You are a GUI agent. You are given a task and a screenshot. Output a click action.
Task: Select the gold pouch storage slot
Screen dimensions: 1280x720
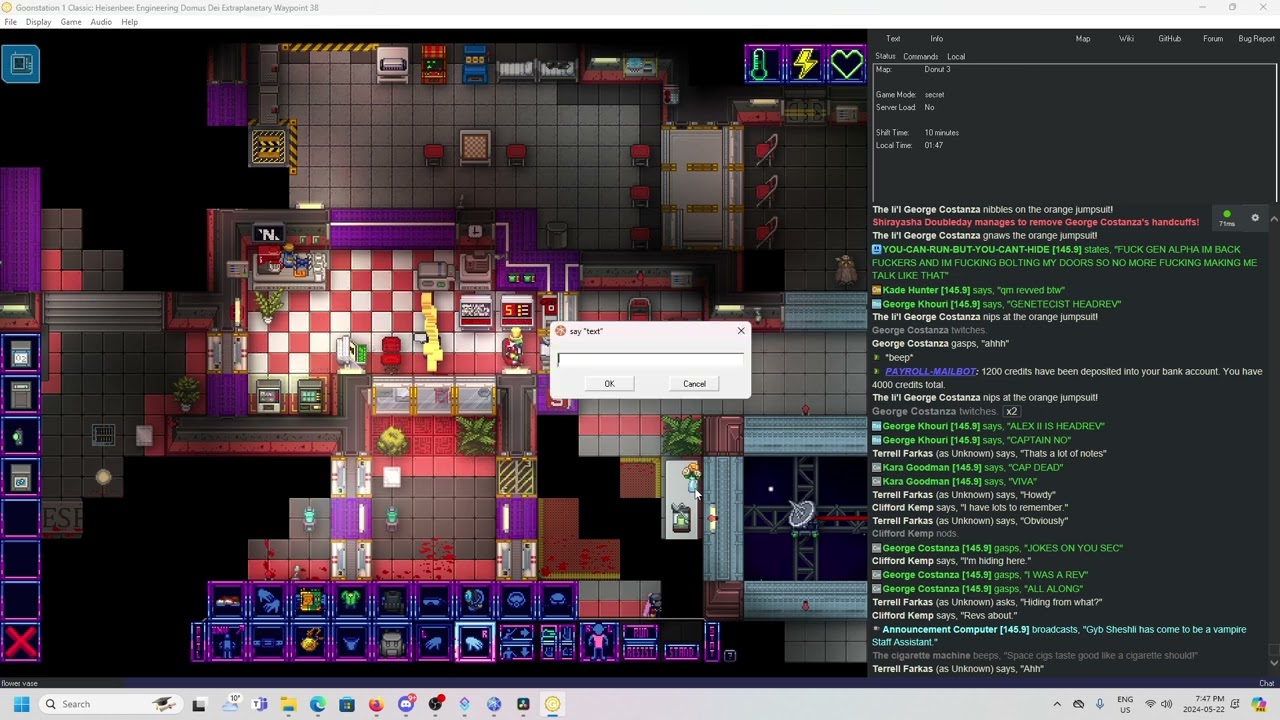[x=309, y=642]
